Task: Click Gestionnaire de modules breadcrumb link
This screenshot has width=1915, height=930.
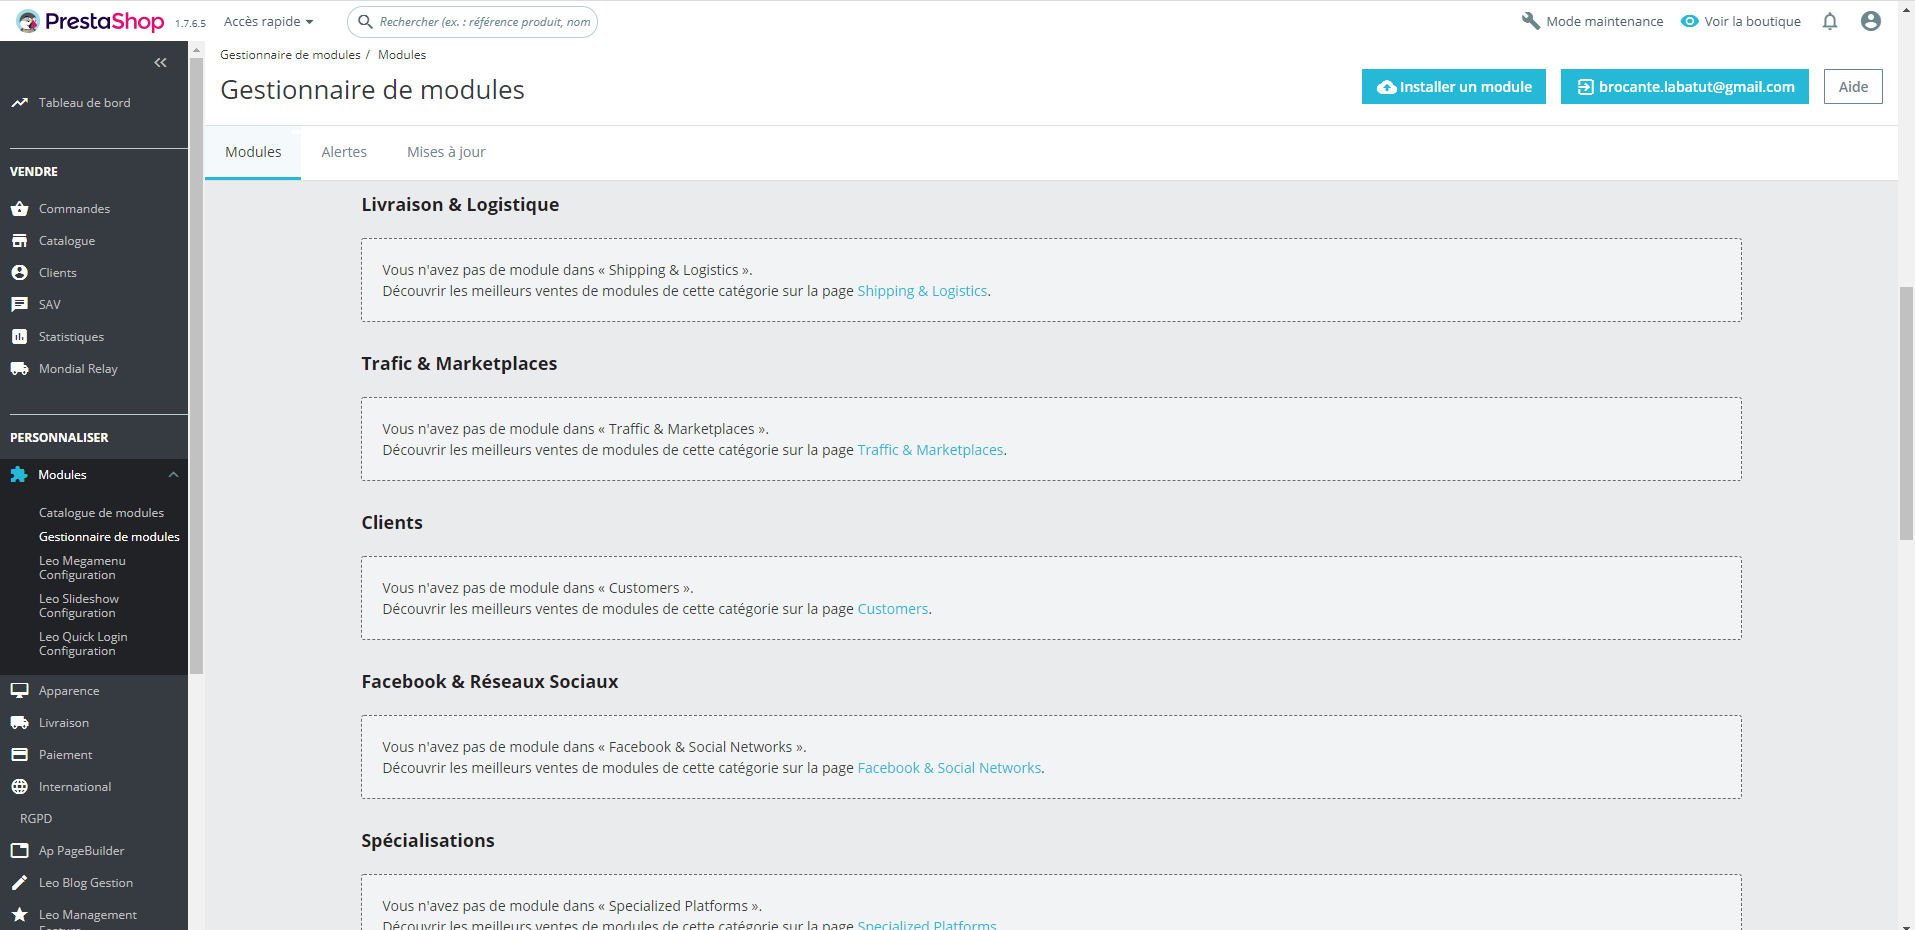Action: 290,55
